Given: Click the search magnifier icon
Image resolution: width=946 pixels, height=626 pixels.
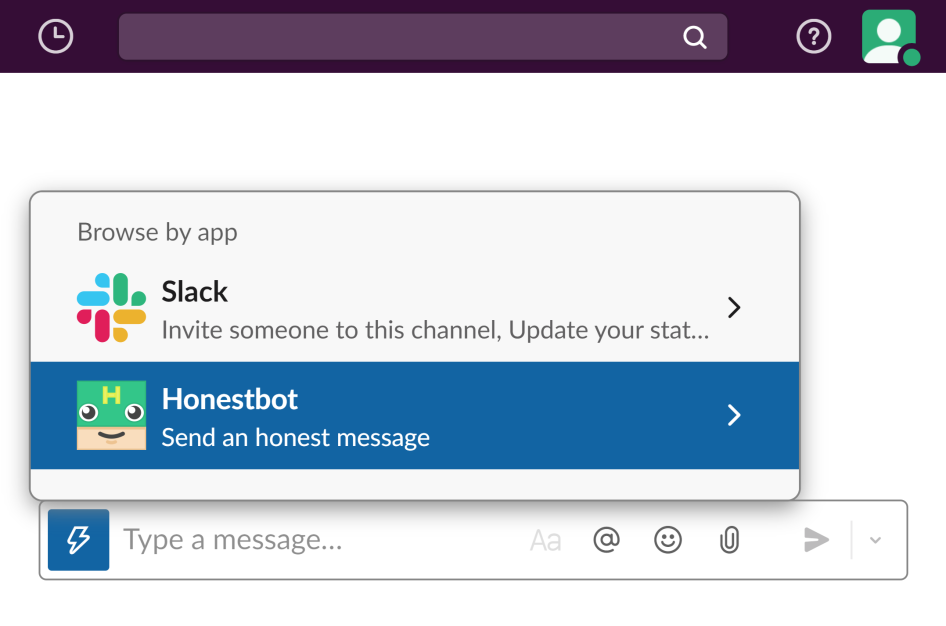Looking at the screenshot, I should click(694, 37).
